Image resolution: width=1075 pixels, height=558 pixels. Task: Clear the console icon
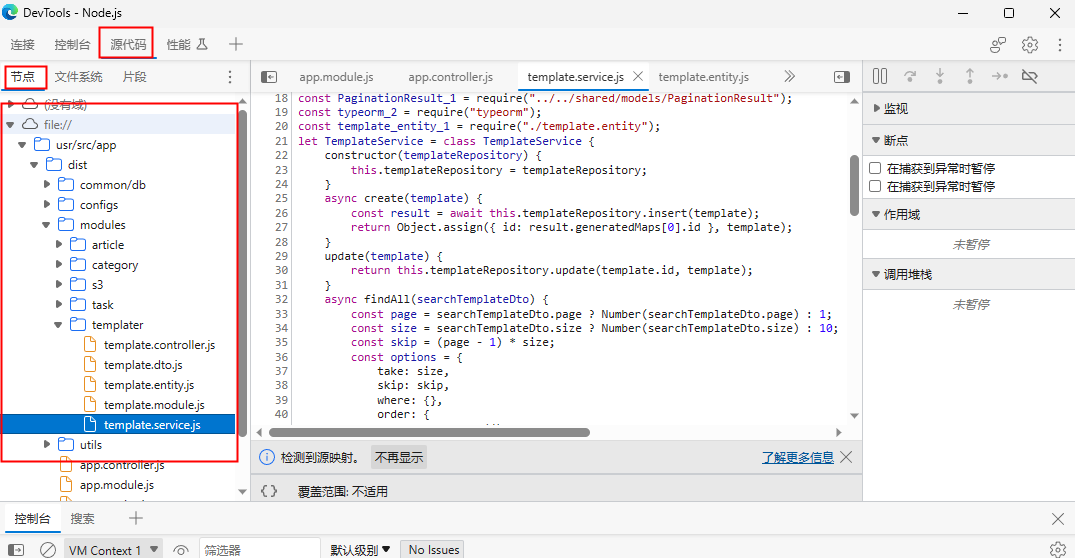[48, 550]
